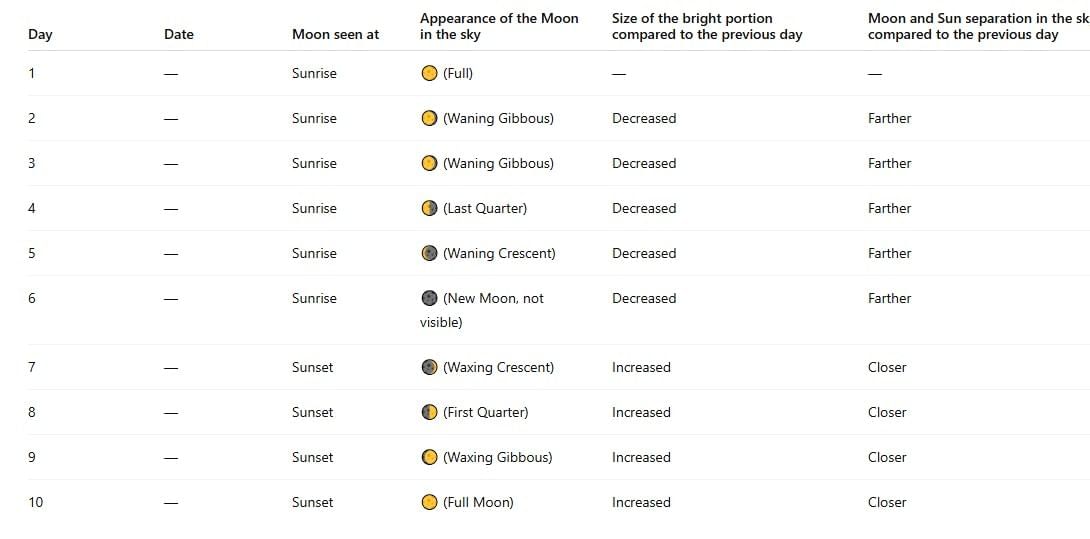Click the Waxing Gibbous moon icon

(429, 457)
